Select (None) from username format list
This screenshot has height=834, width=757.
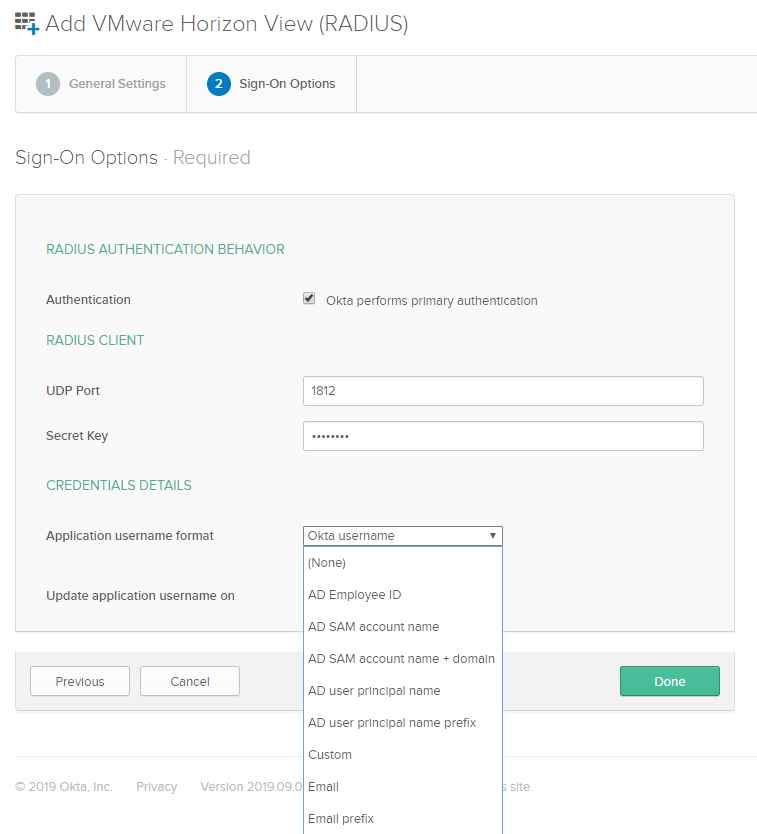(327, 563)
